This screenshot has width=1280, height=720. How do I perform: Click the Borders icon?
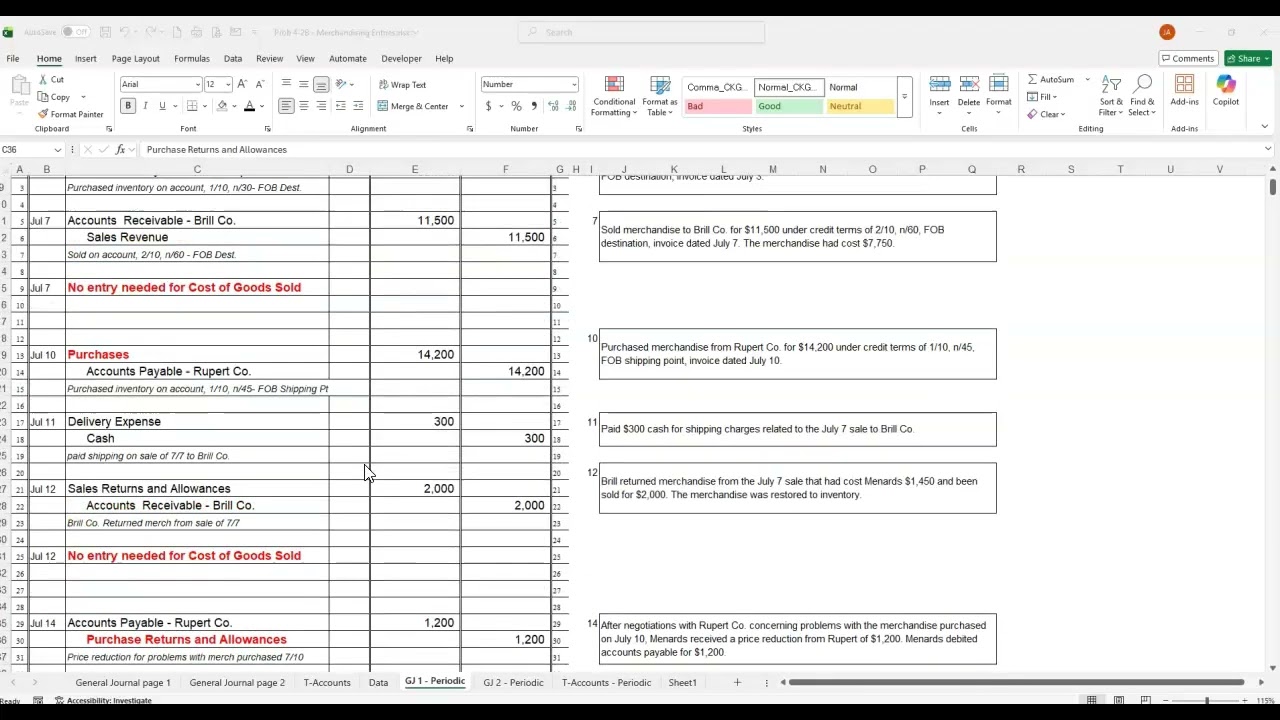tap(192, 106)
